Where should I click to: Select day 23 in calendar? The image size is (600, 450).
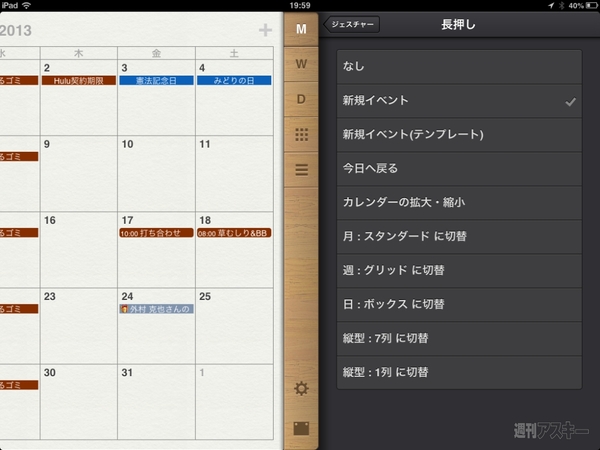point(78,326)
